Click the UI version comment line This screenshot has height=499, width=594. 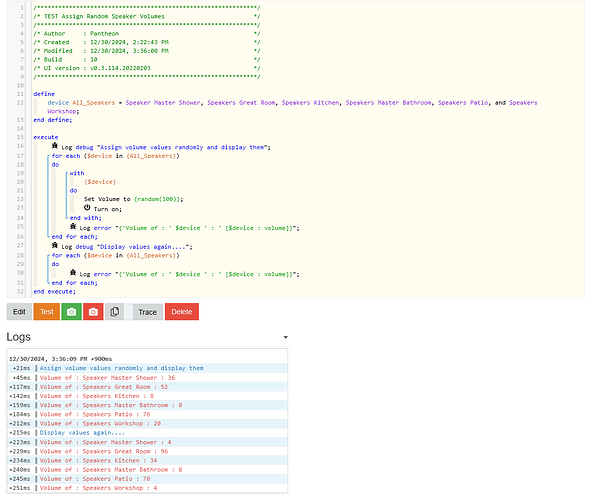tap(147, 68)
